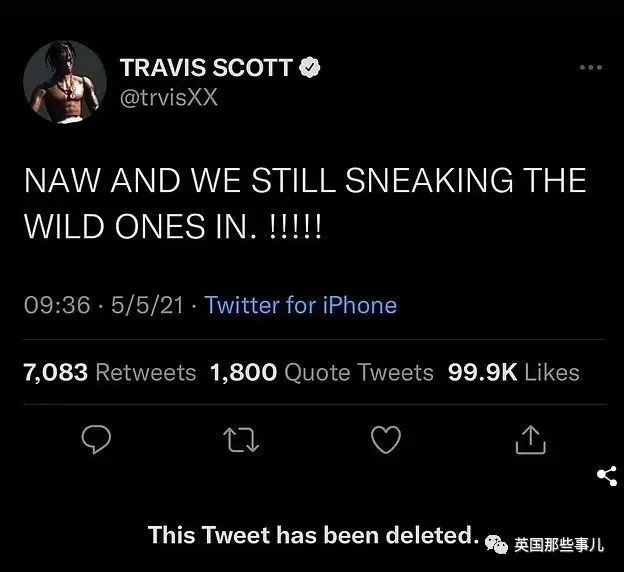This screenshot has width=624, height=572.
Task: Click the white share nodes icon
Action: pyautogui.click(x=607, y=476)
